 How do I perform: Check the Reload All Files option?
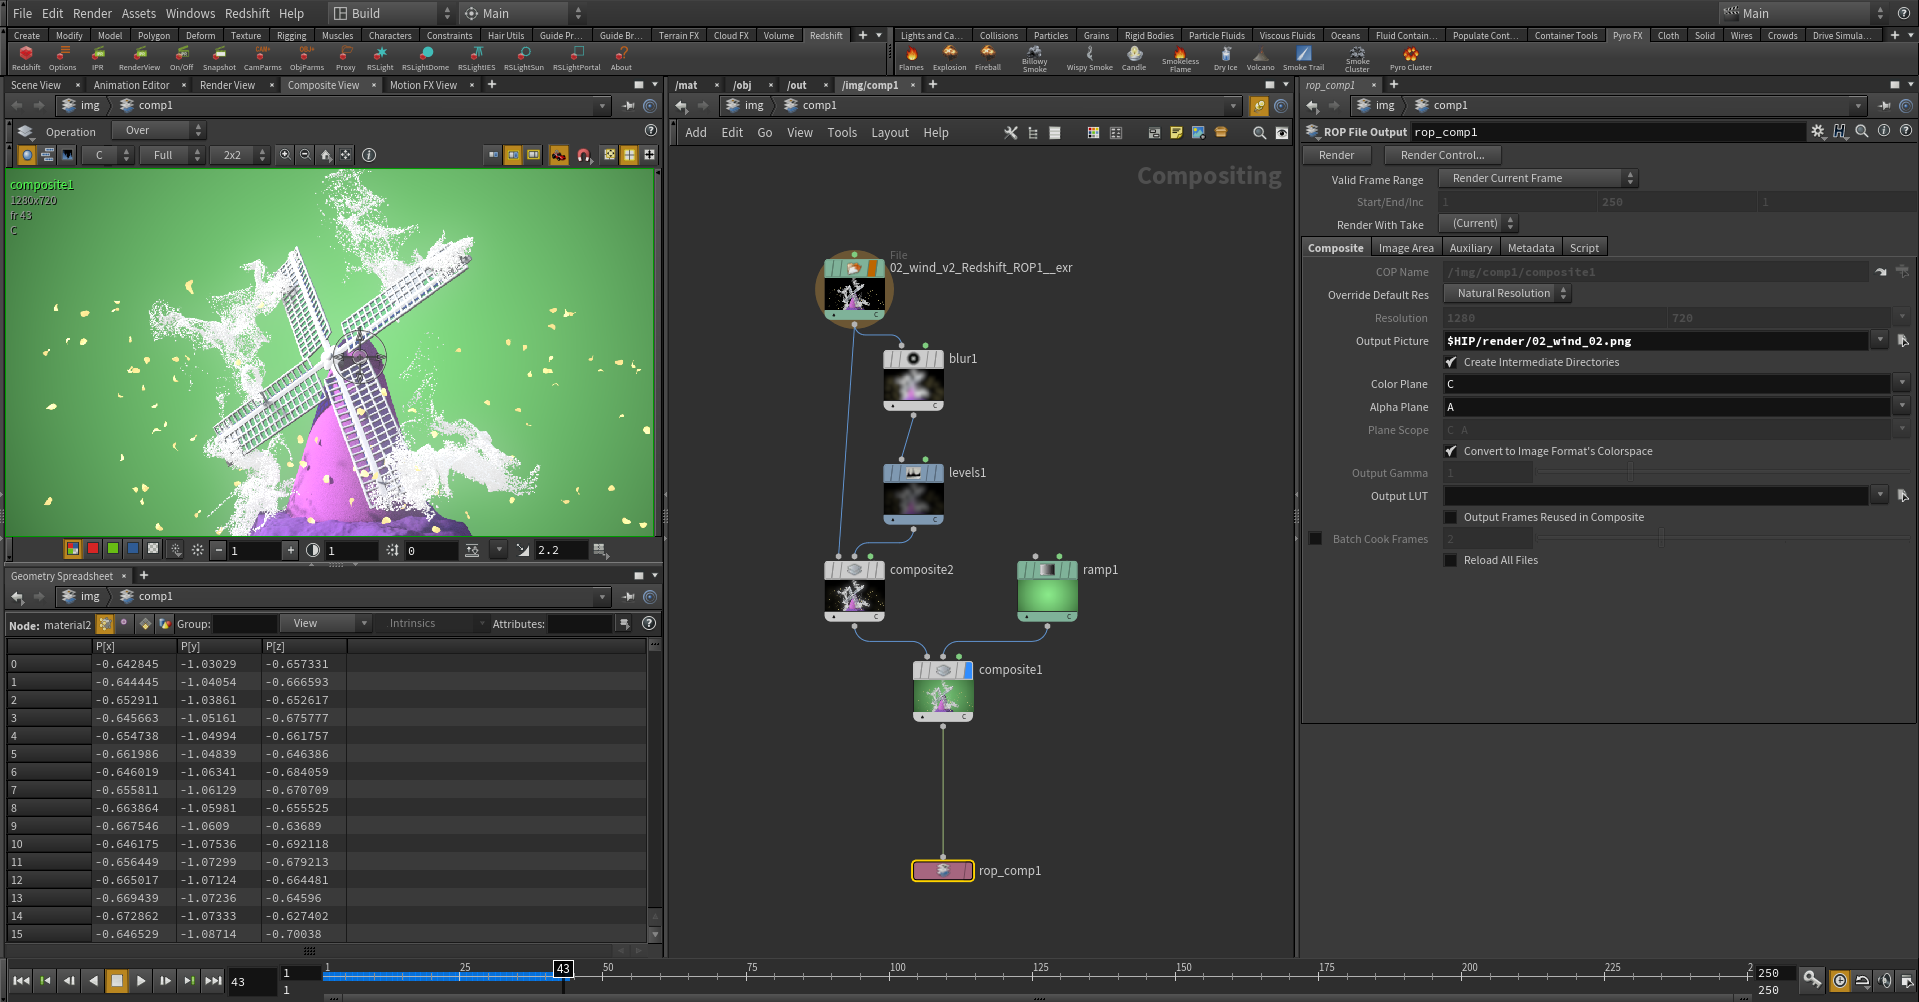pos(1451,560)
